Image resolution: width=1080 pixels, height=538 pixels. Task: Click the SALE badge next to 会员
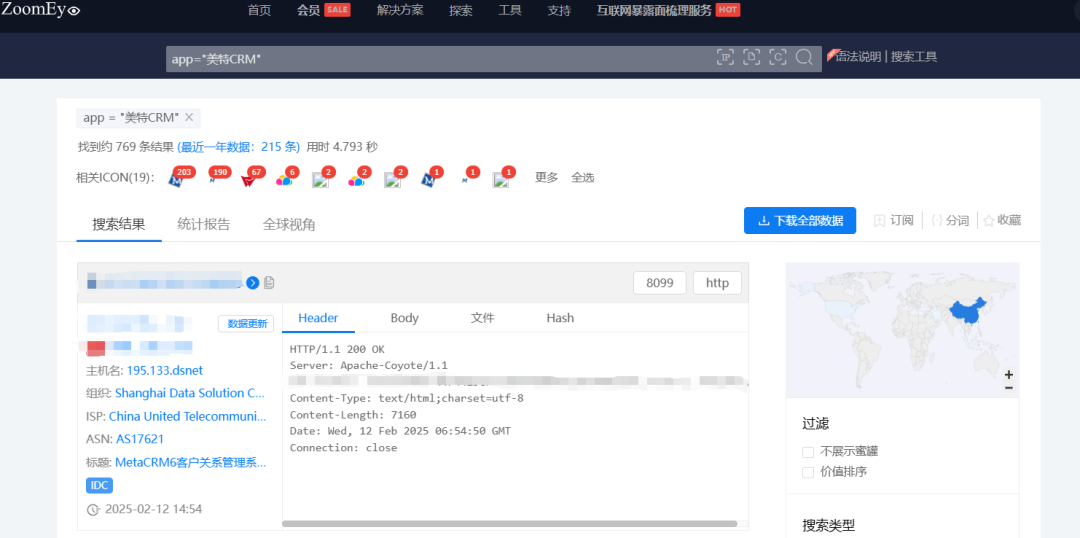coord(337,10)
